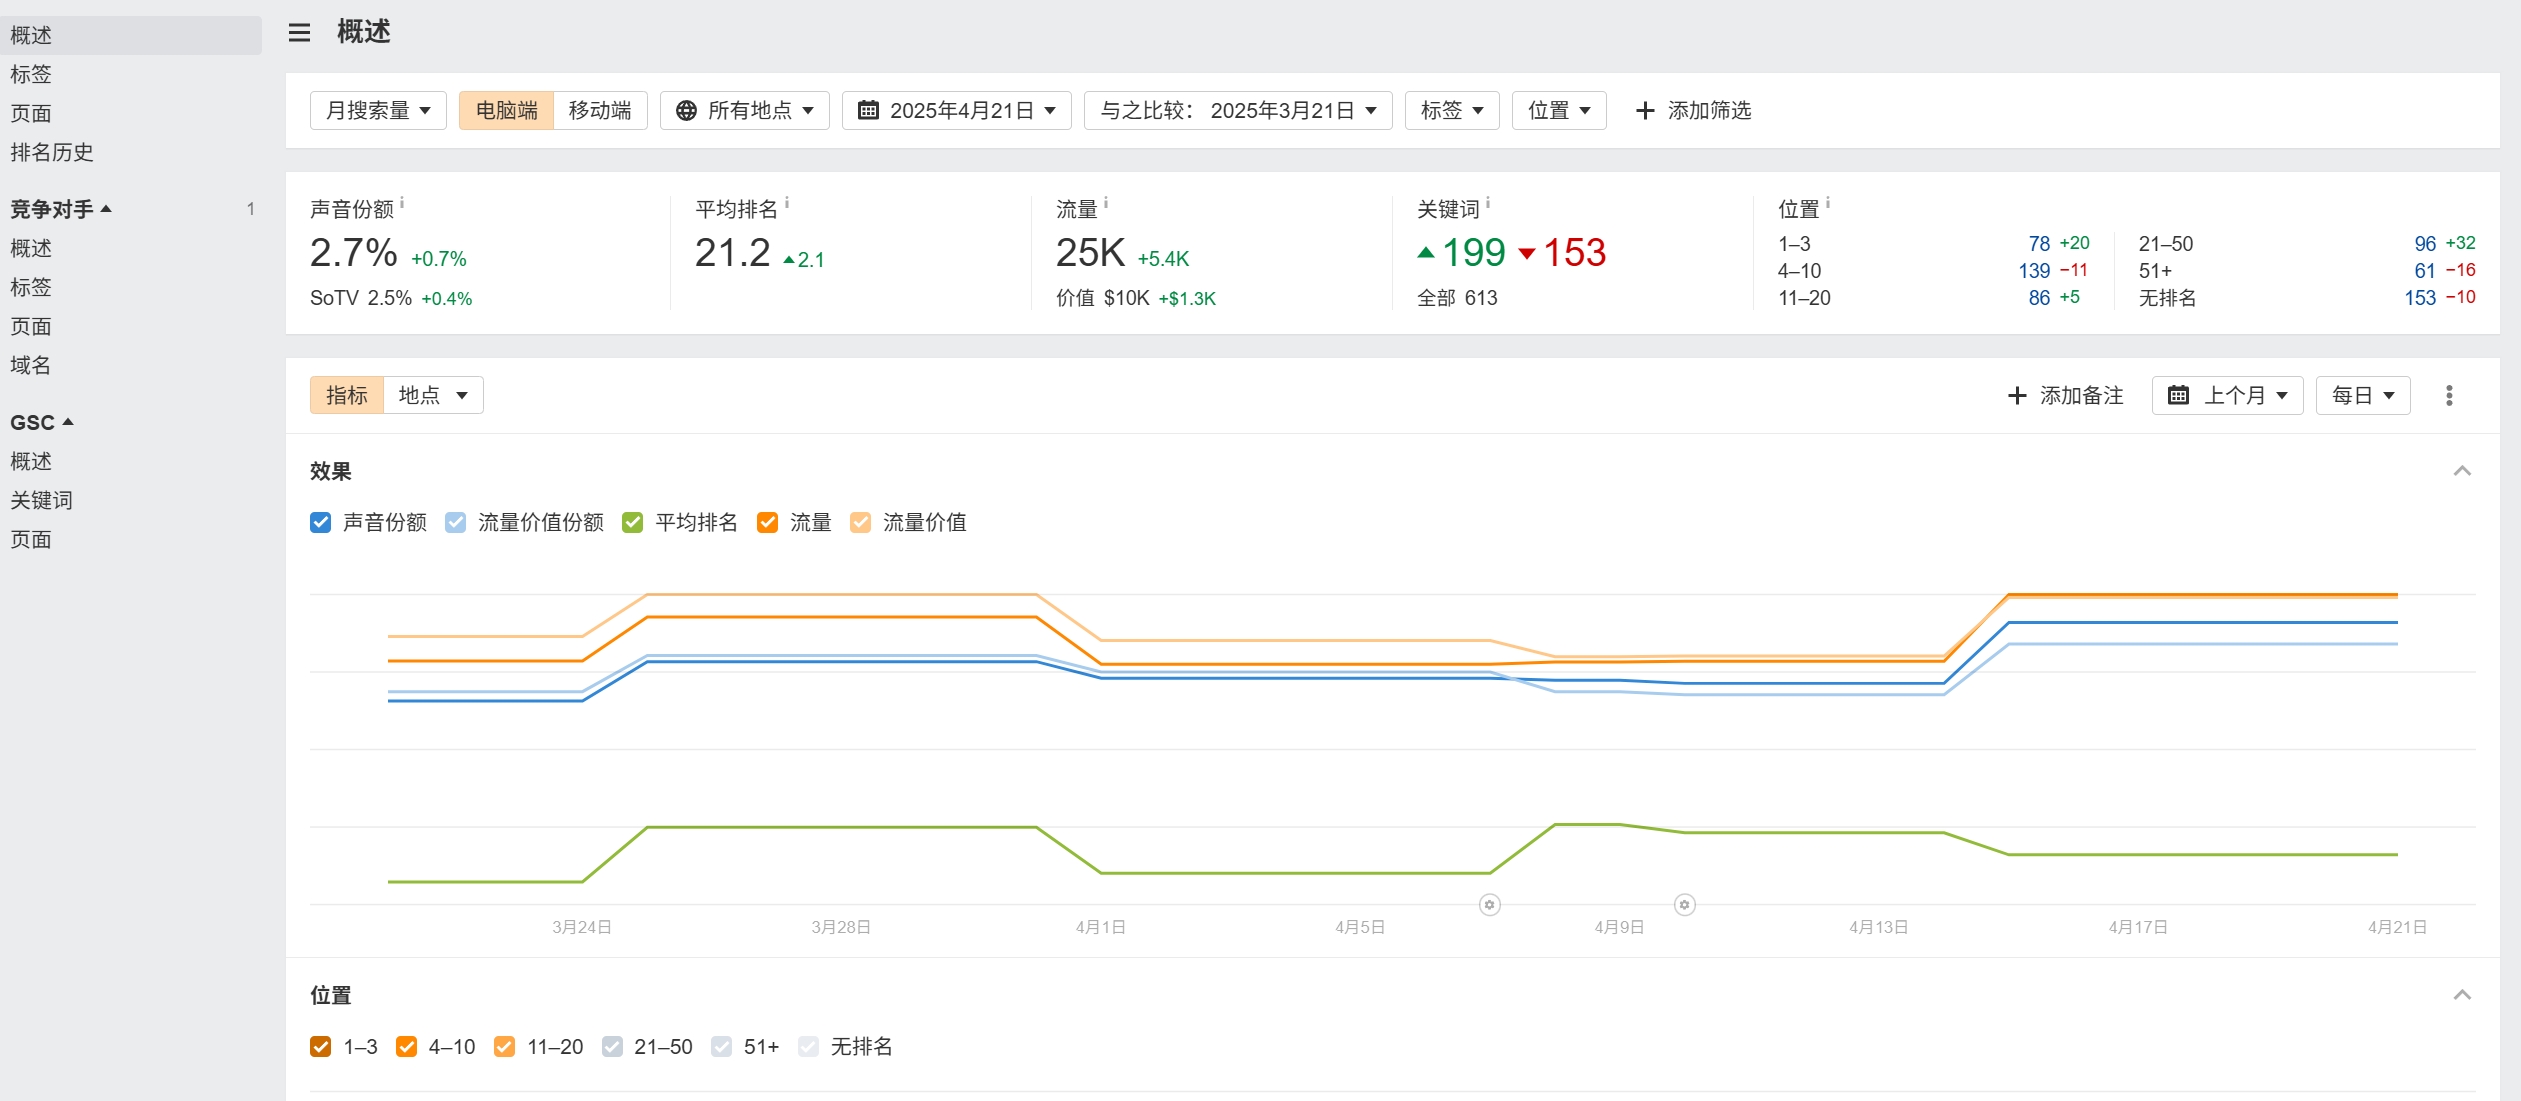Open the 所有地点 location dropdown

[x=745, y=111]
